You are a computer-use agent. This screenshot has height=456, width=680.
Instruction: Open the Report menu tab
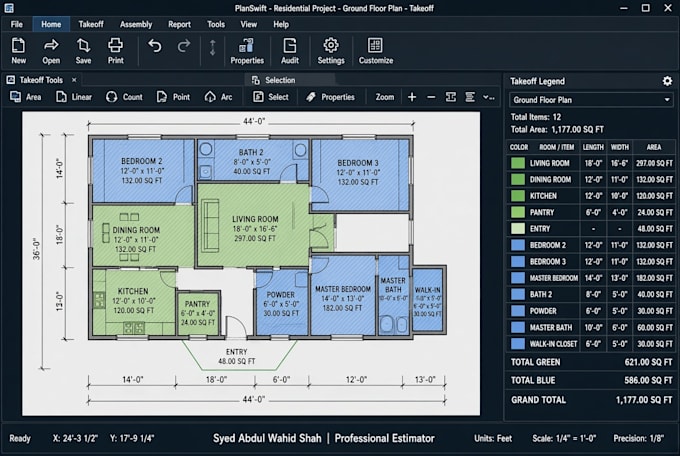tap(179, 24)
